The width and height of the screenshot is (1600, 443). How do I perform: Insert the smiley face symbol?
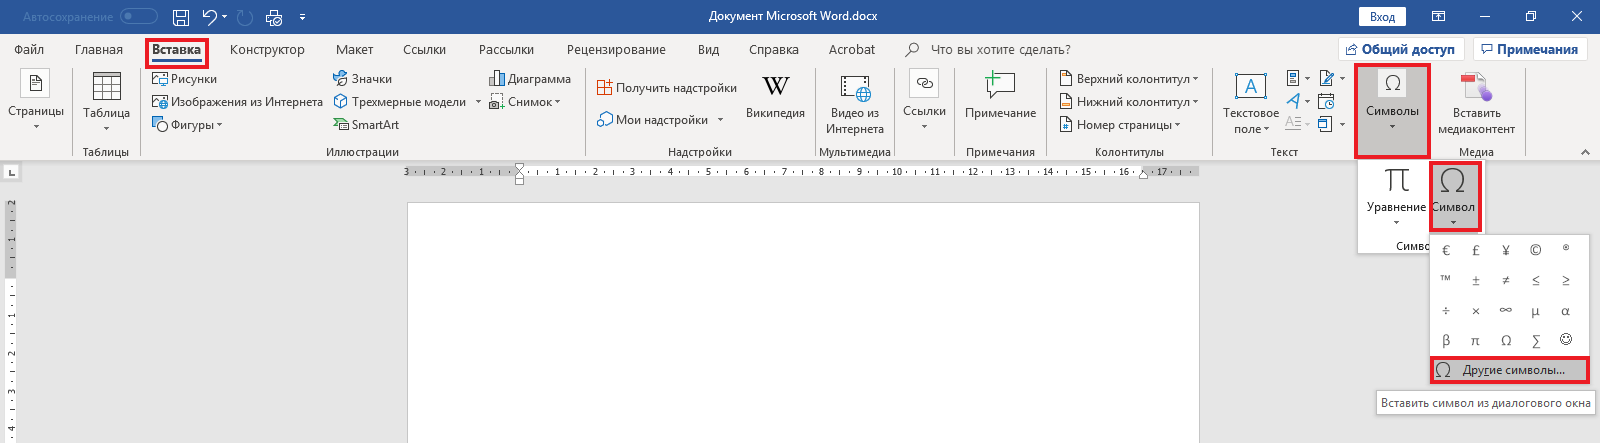1566,340
